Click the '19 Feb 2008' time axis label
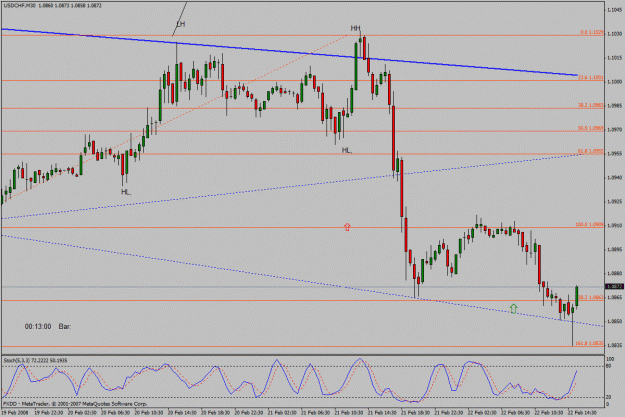Screen dimensions: 625x417 click(x=15, y=413)
